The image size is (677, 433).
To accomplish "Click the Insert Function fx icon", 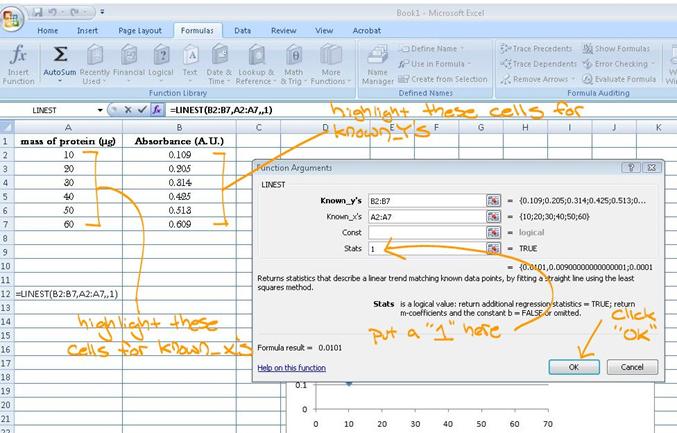I will 18,55.
